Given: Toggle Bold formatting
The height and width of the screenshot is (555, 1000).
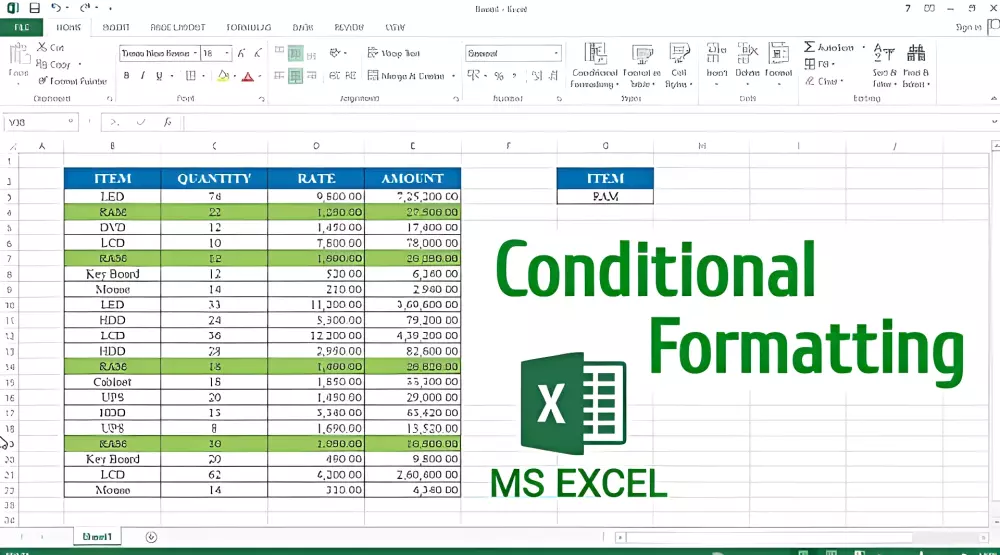Looking at the screenshot, I should pyautogui.click(x=126, y=76).
